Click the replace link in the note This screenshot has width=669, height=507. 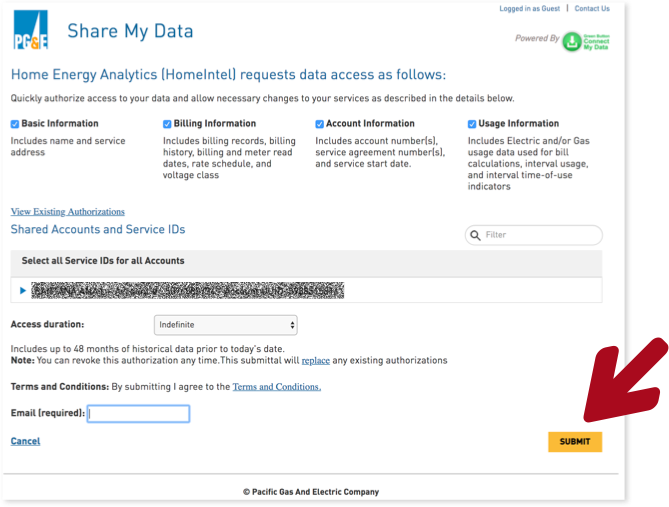pyautogui.click(x=316, y=361)
